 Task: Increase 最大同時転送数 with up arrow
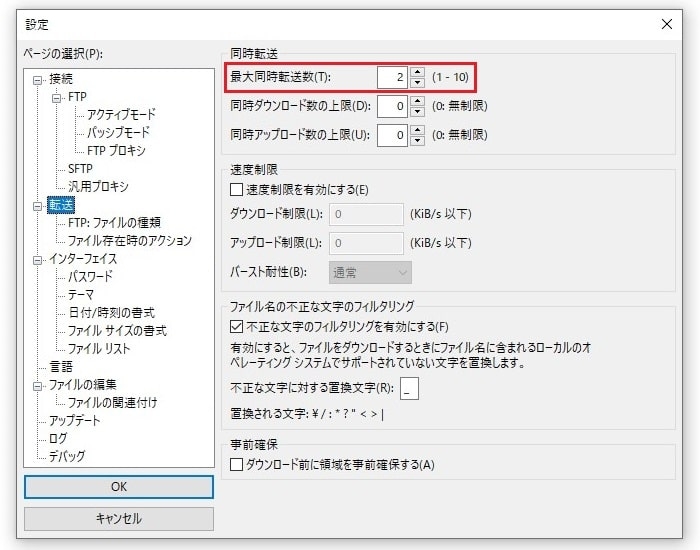(418, 72)
